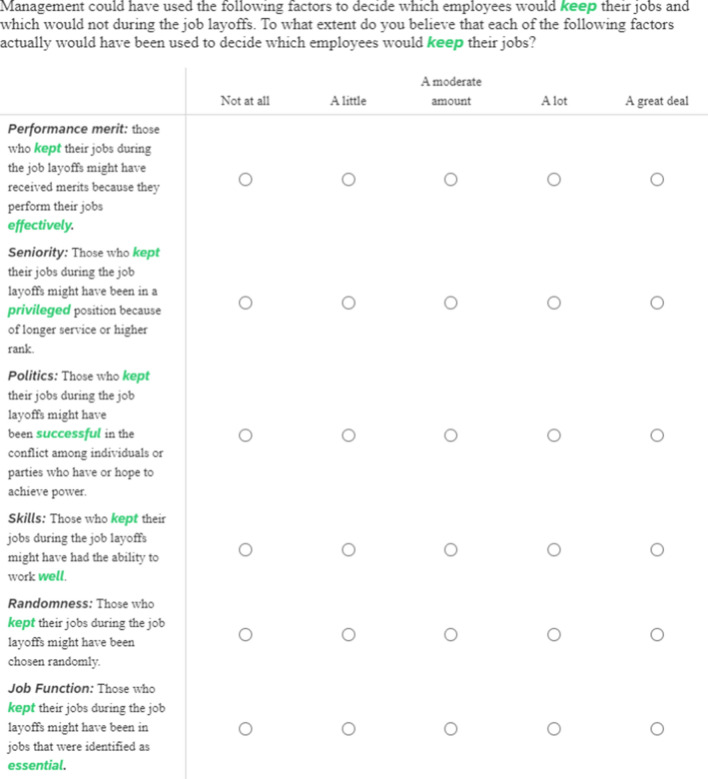Viewport: 708px width, 779px height.
Task: Select 'Not at all' for Performance merit
Action: pos(245,179)
